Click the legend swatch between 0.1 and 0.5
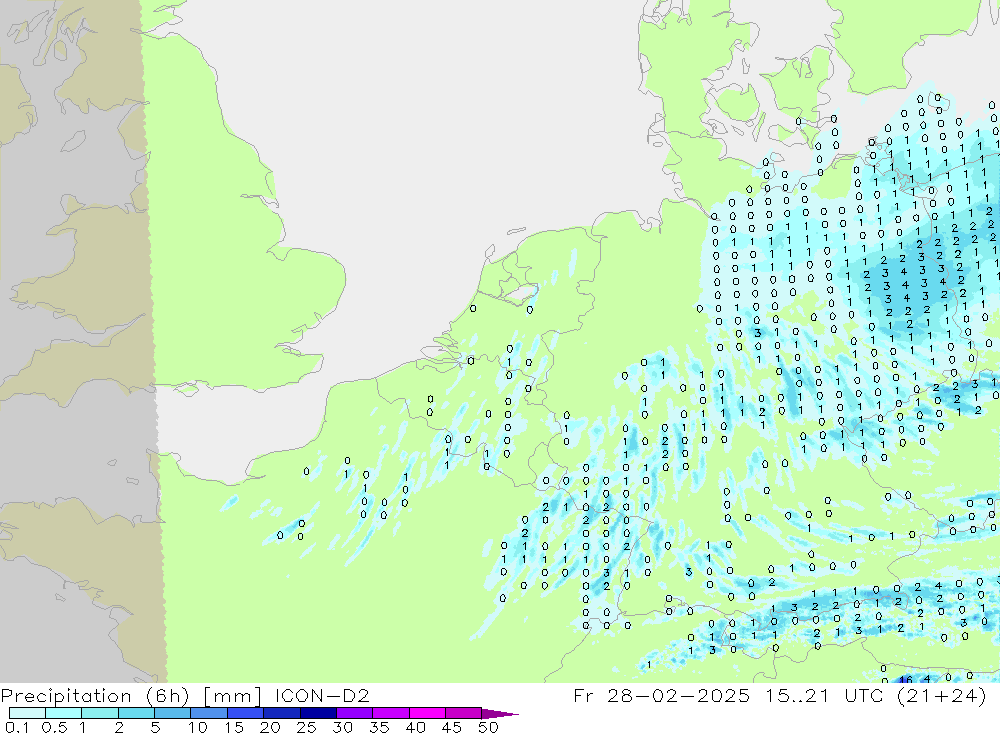 tap(27, 713)
